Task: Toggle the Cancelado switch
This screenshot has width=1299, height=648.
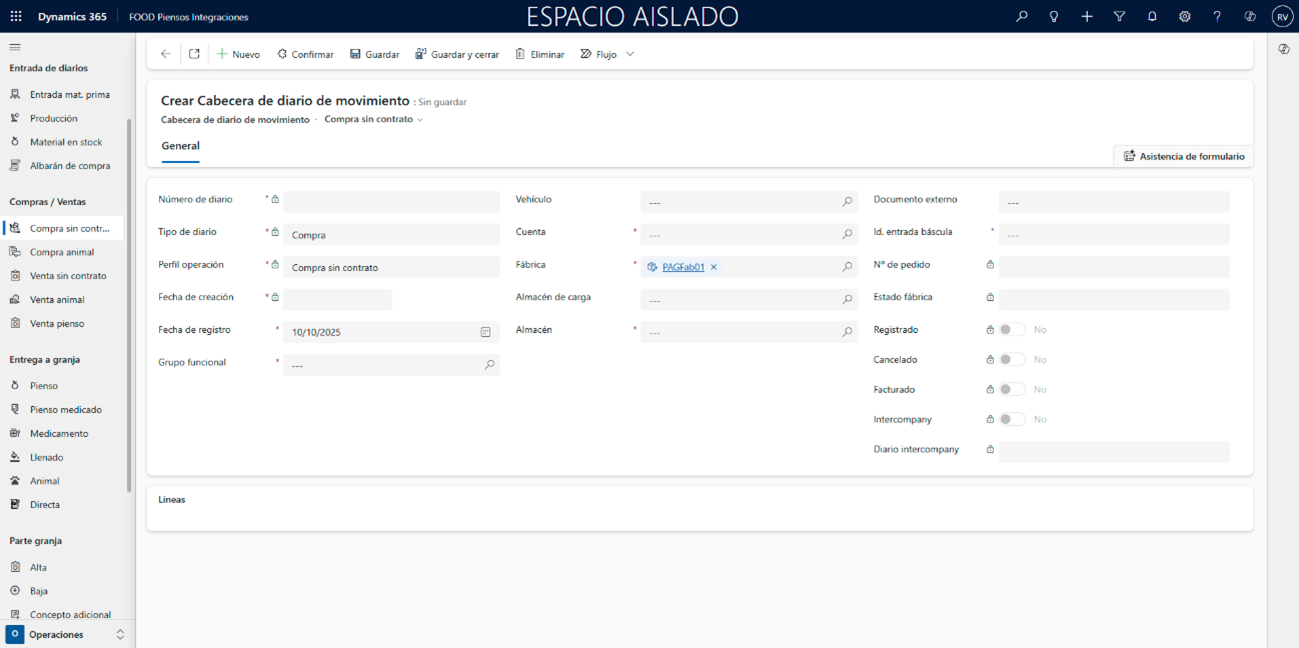Action: pos(1011,360)
